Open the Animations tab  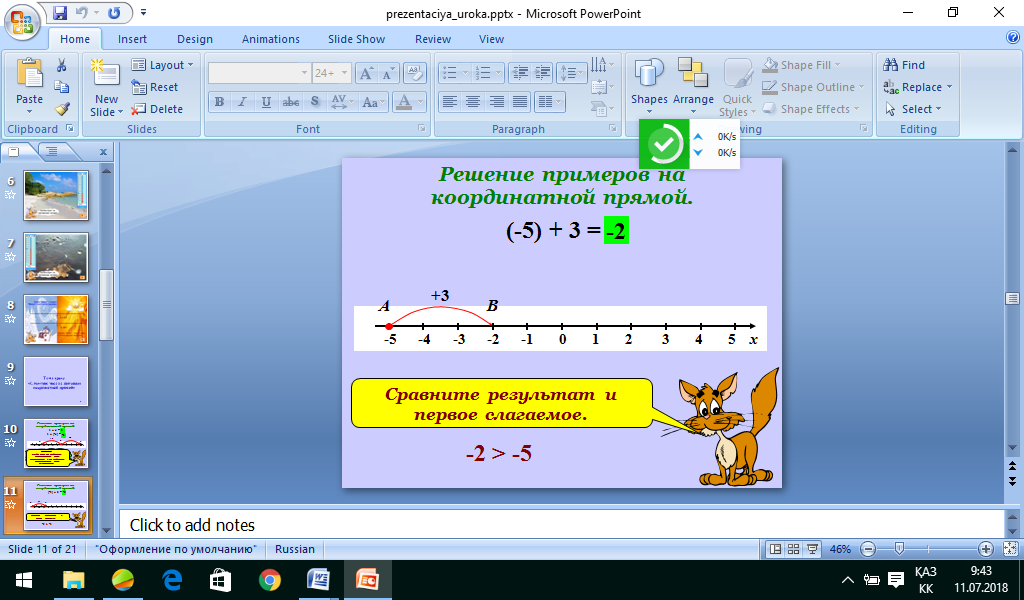[270, 39]
